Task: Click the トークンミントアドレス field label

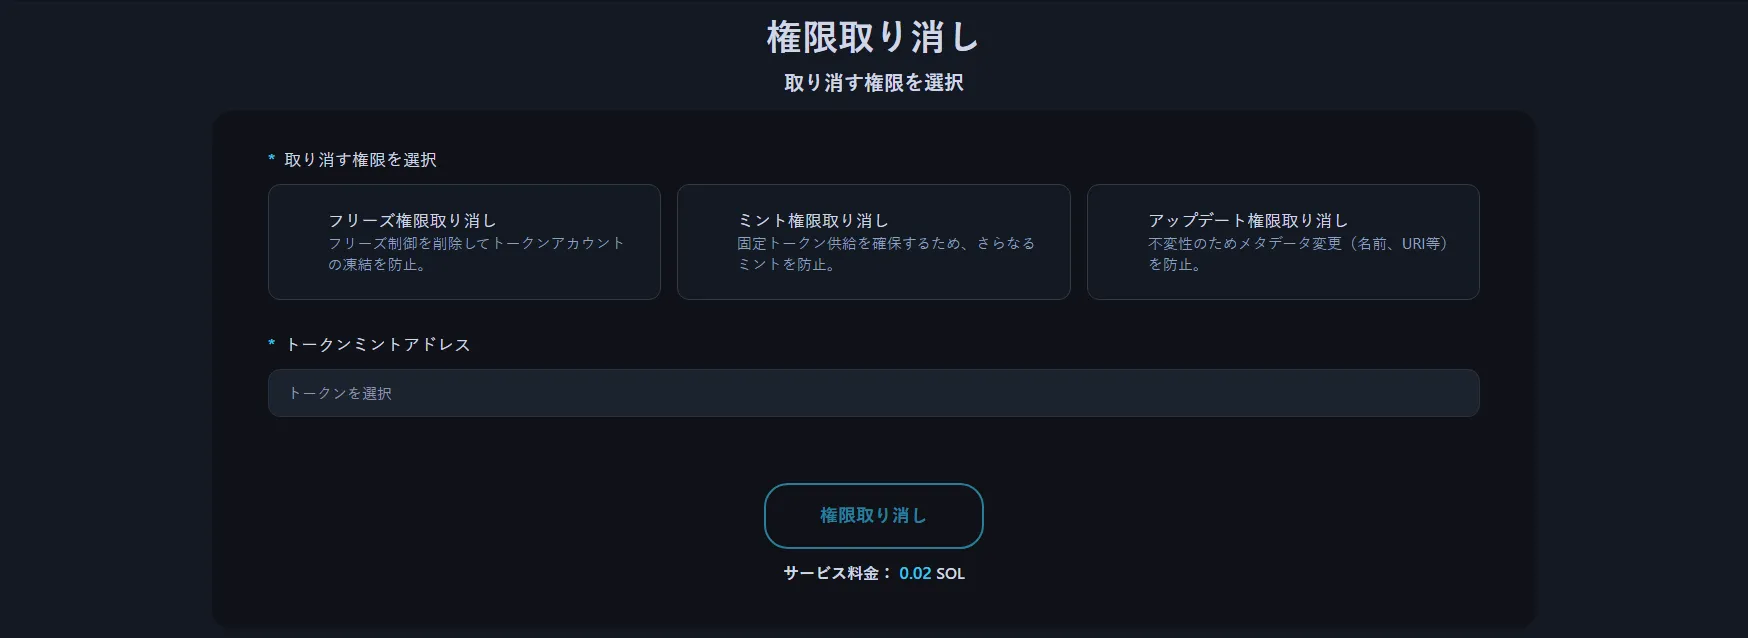Action: [377, 345]
